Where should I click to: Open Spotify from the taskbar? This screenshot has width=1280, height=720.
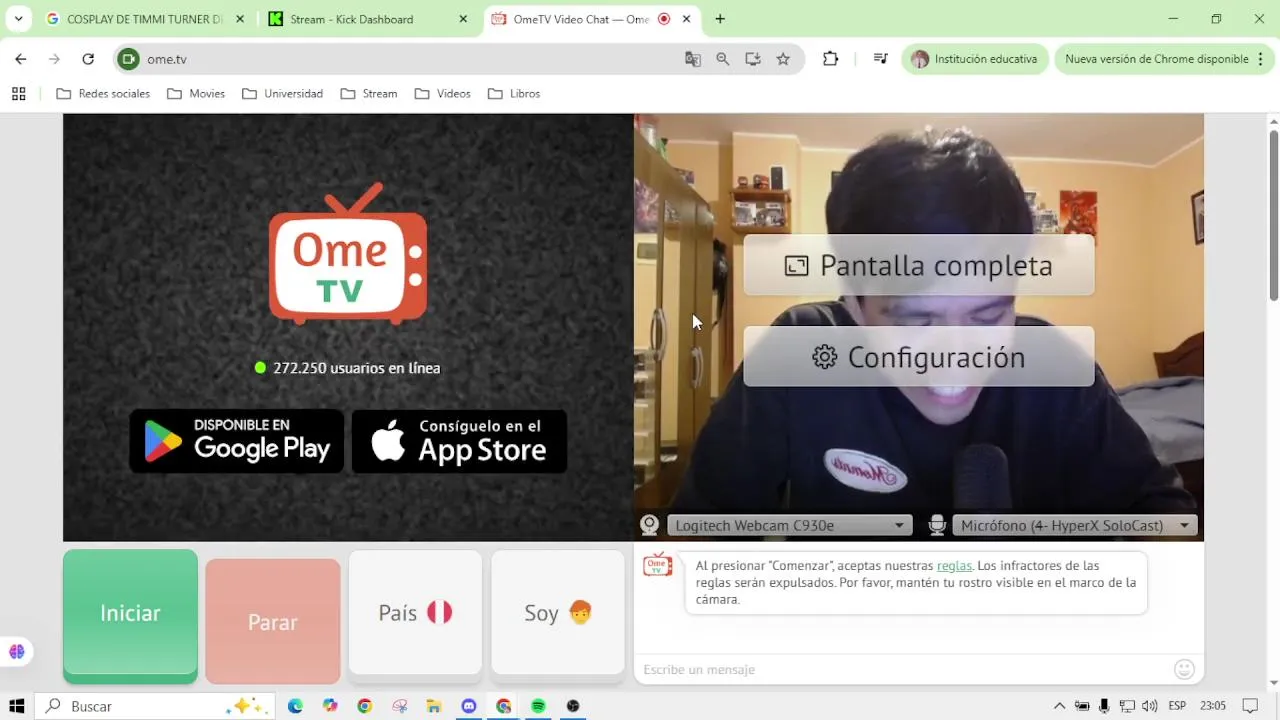point(538,706)
